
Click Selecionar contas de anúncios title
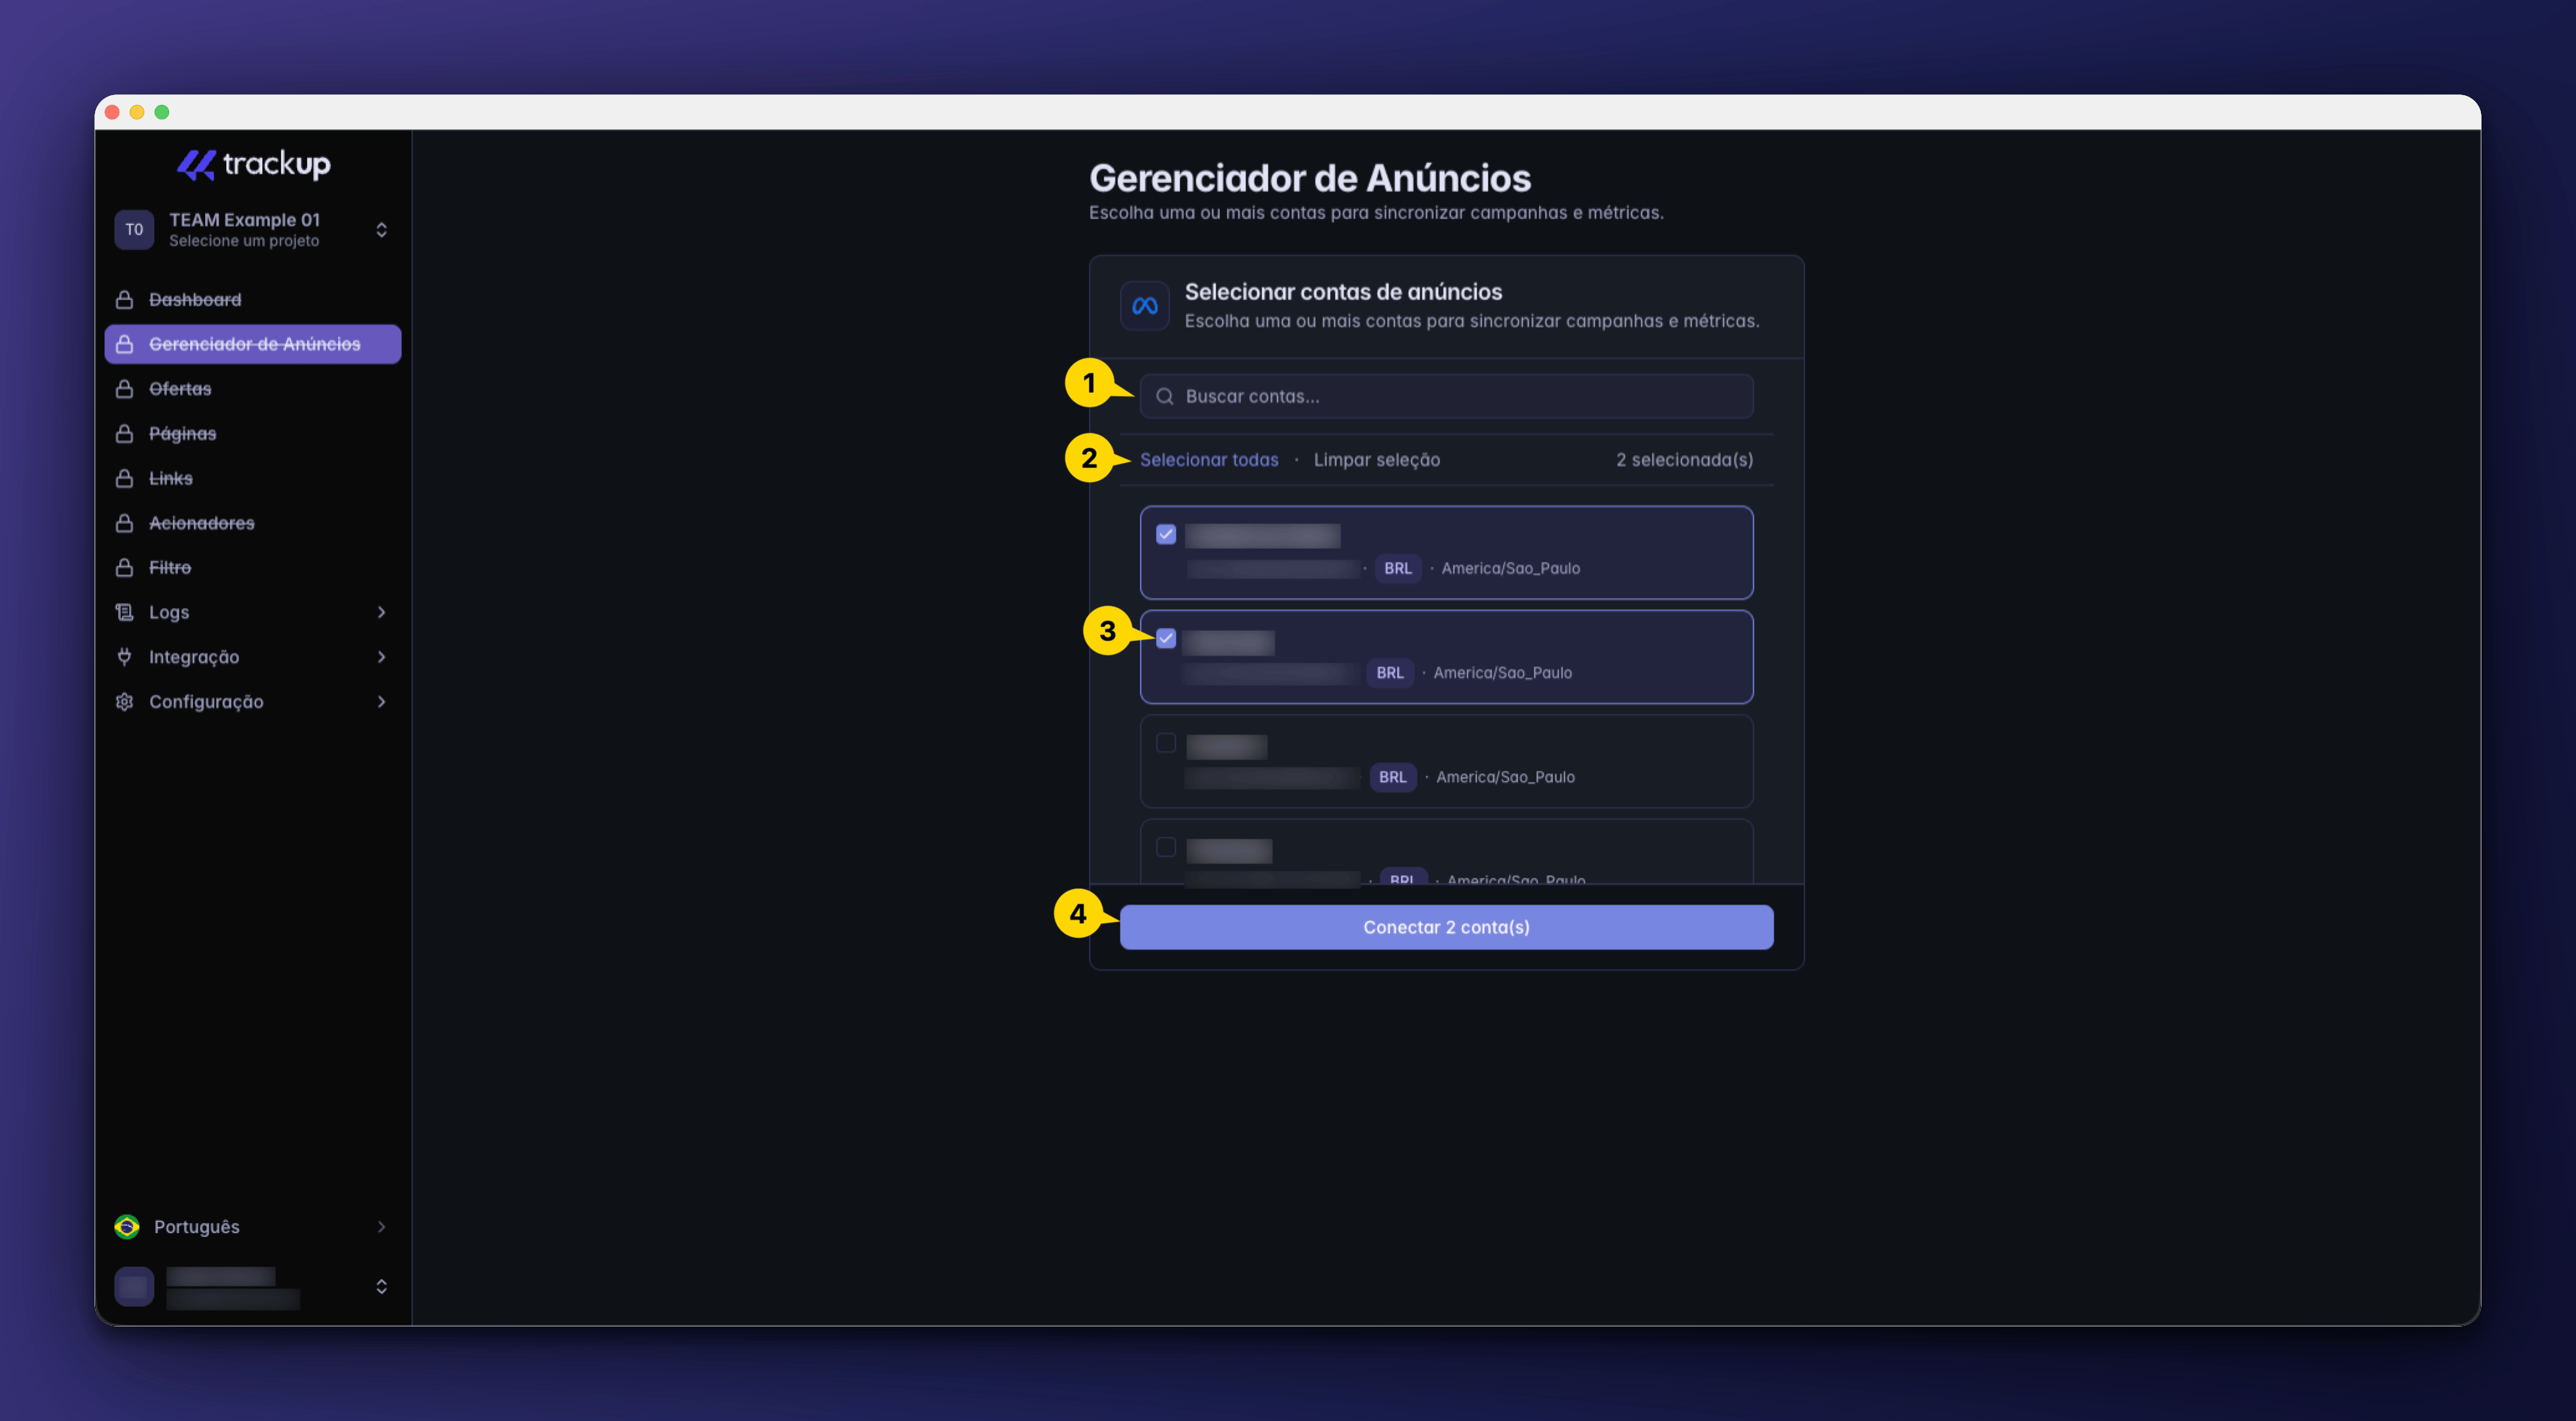(1343, 291)
